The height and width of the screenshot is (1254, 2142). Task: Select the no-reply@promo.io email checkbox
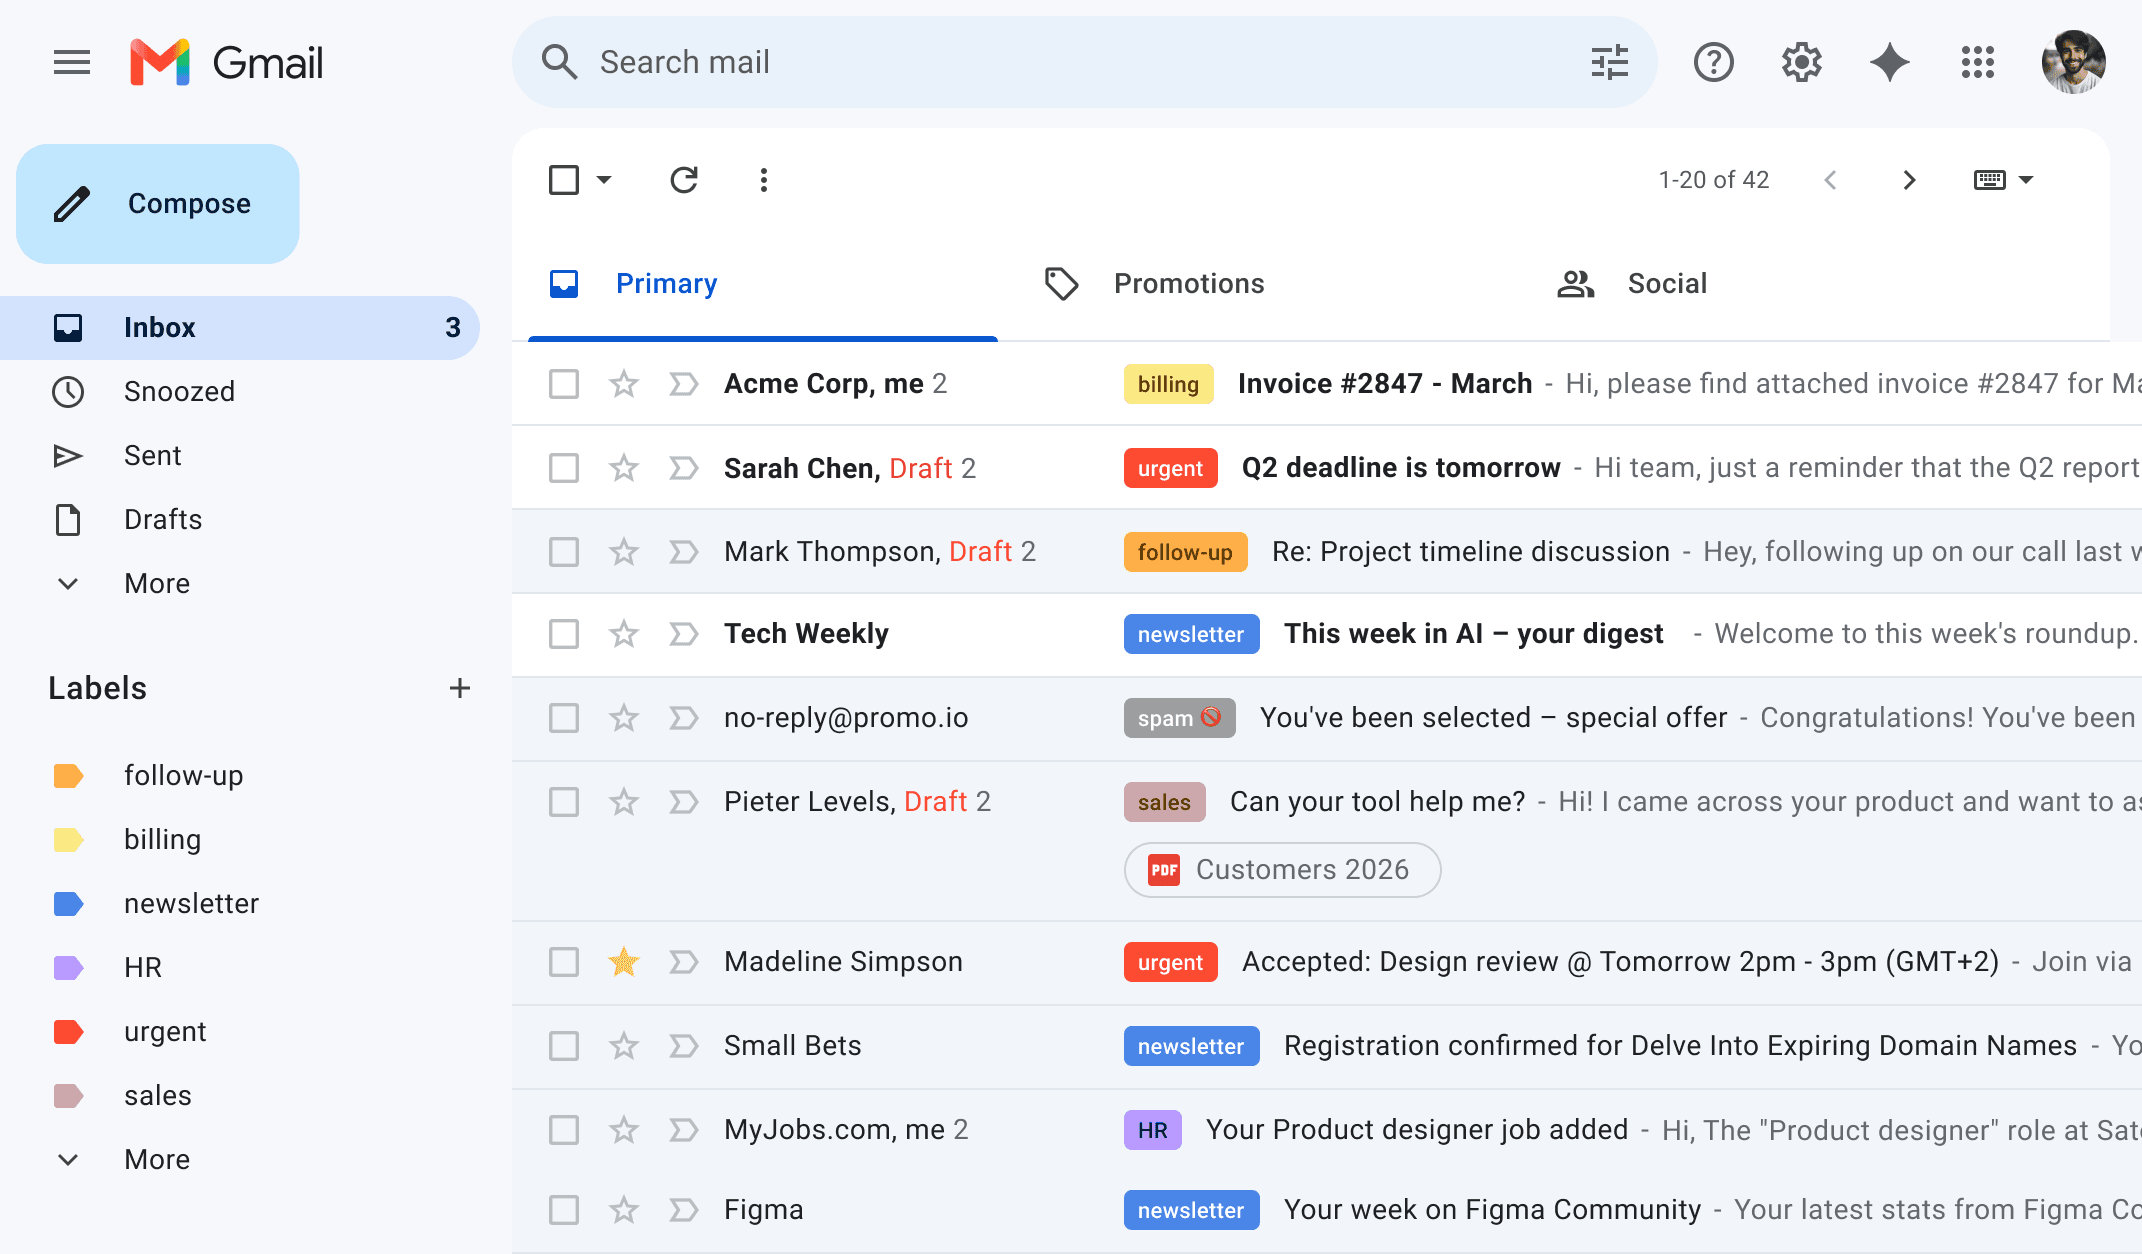[564, 718]
